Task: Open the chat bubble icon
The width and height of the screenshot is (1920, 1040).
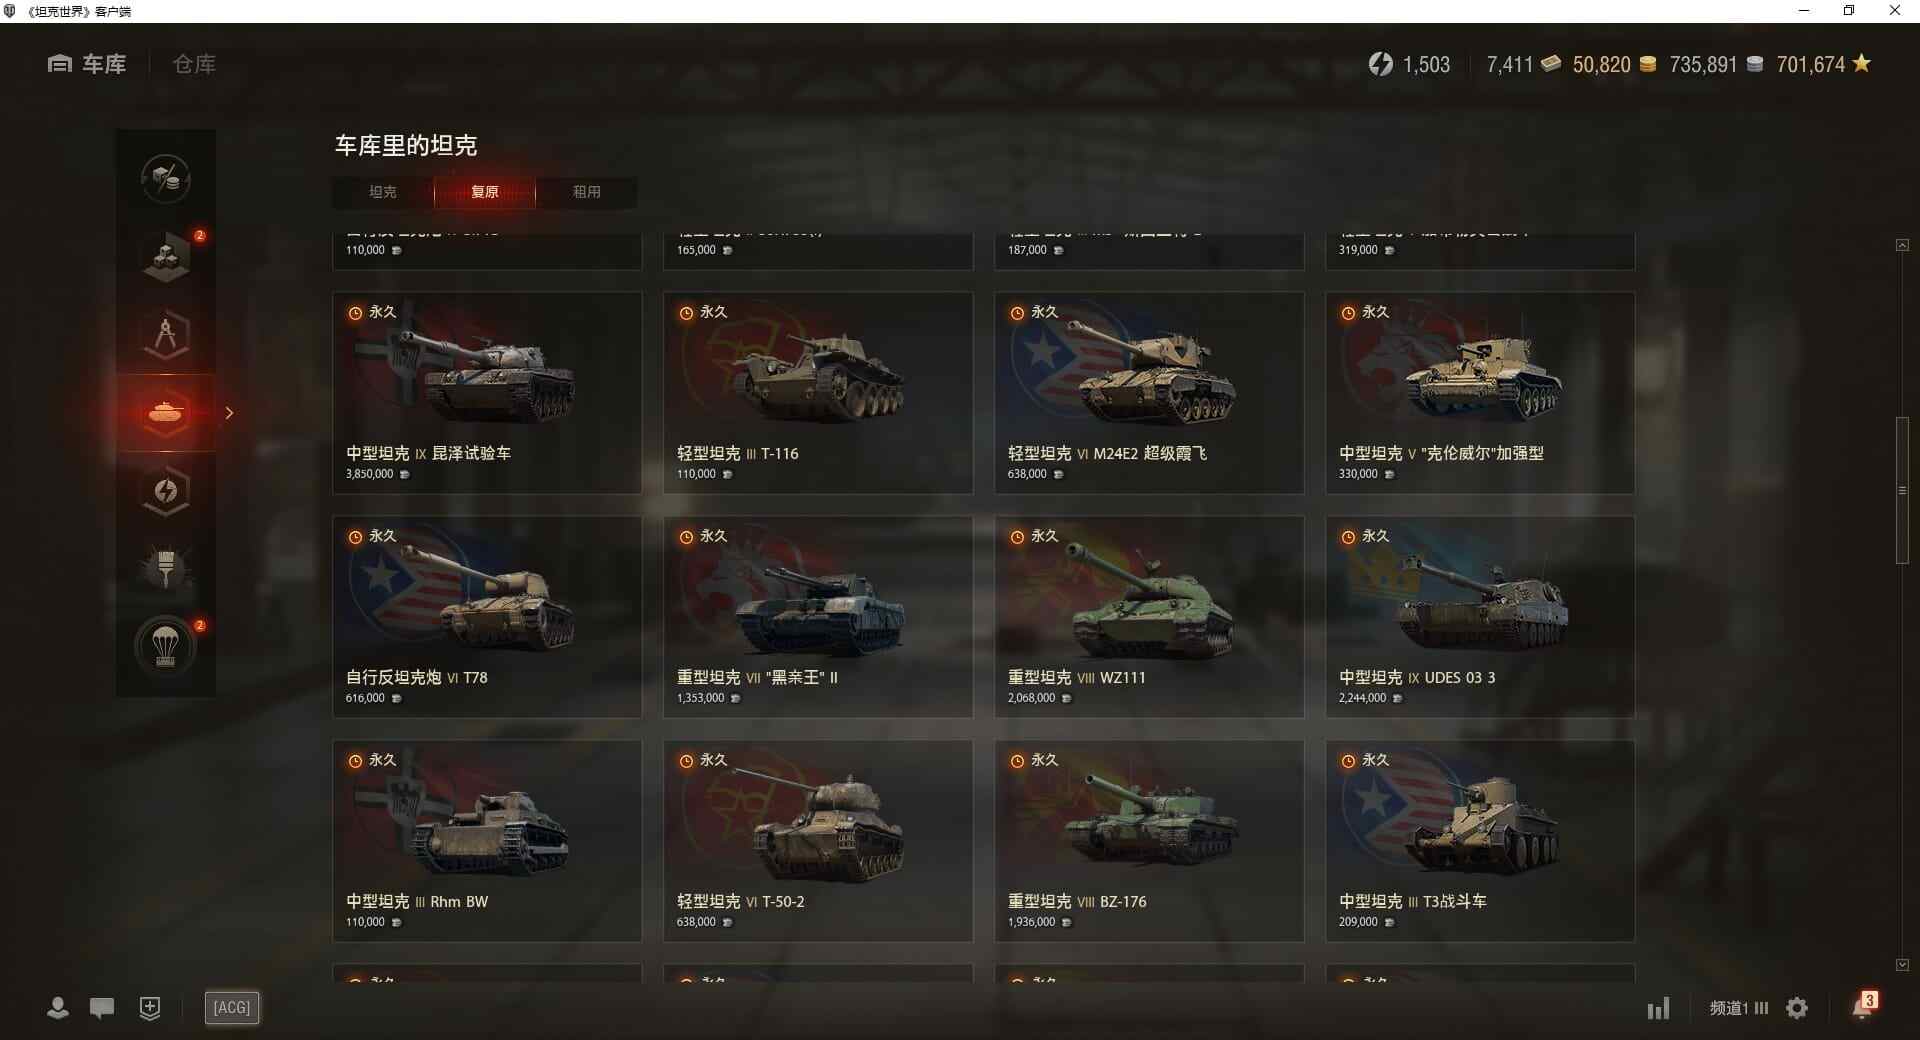Action: pos(102,1008)
